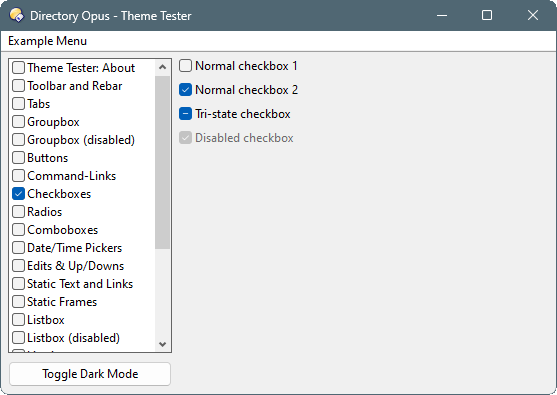557x395 pixels.
Task: Toggle the Tri-state checkbox
Action: click(185, 114)
